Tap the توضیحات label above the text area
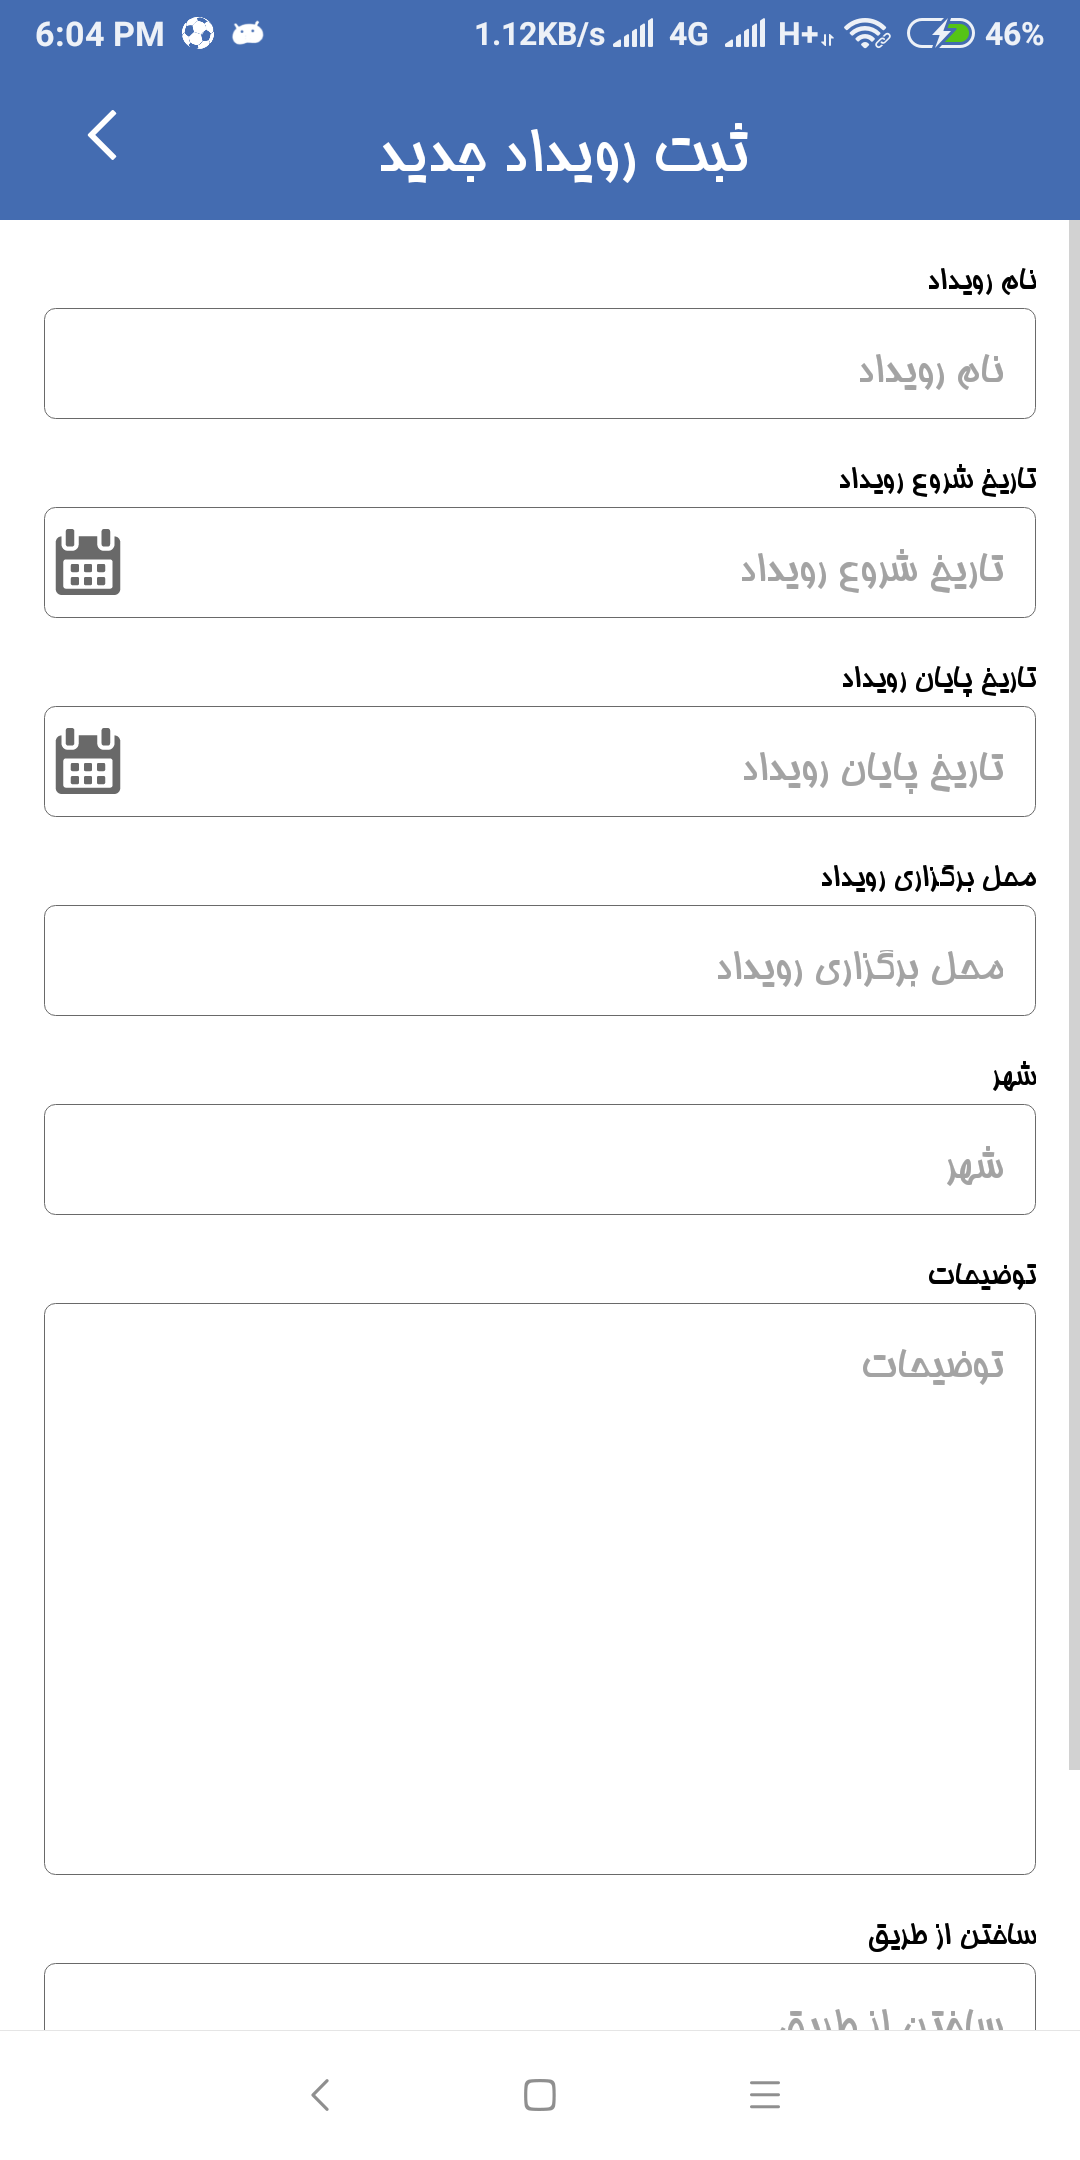The width and height of the screenshot is (1080, 2160). (x=982, y=1274)
